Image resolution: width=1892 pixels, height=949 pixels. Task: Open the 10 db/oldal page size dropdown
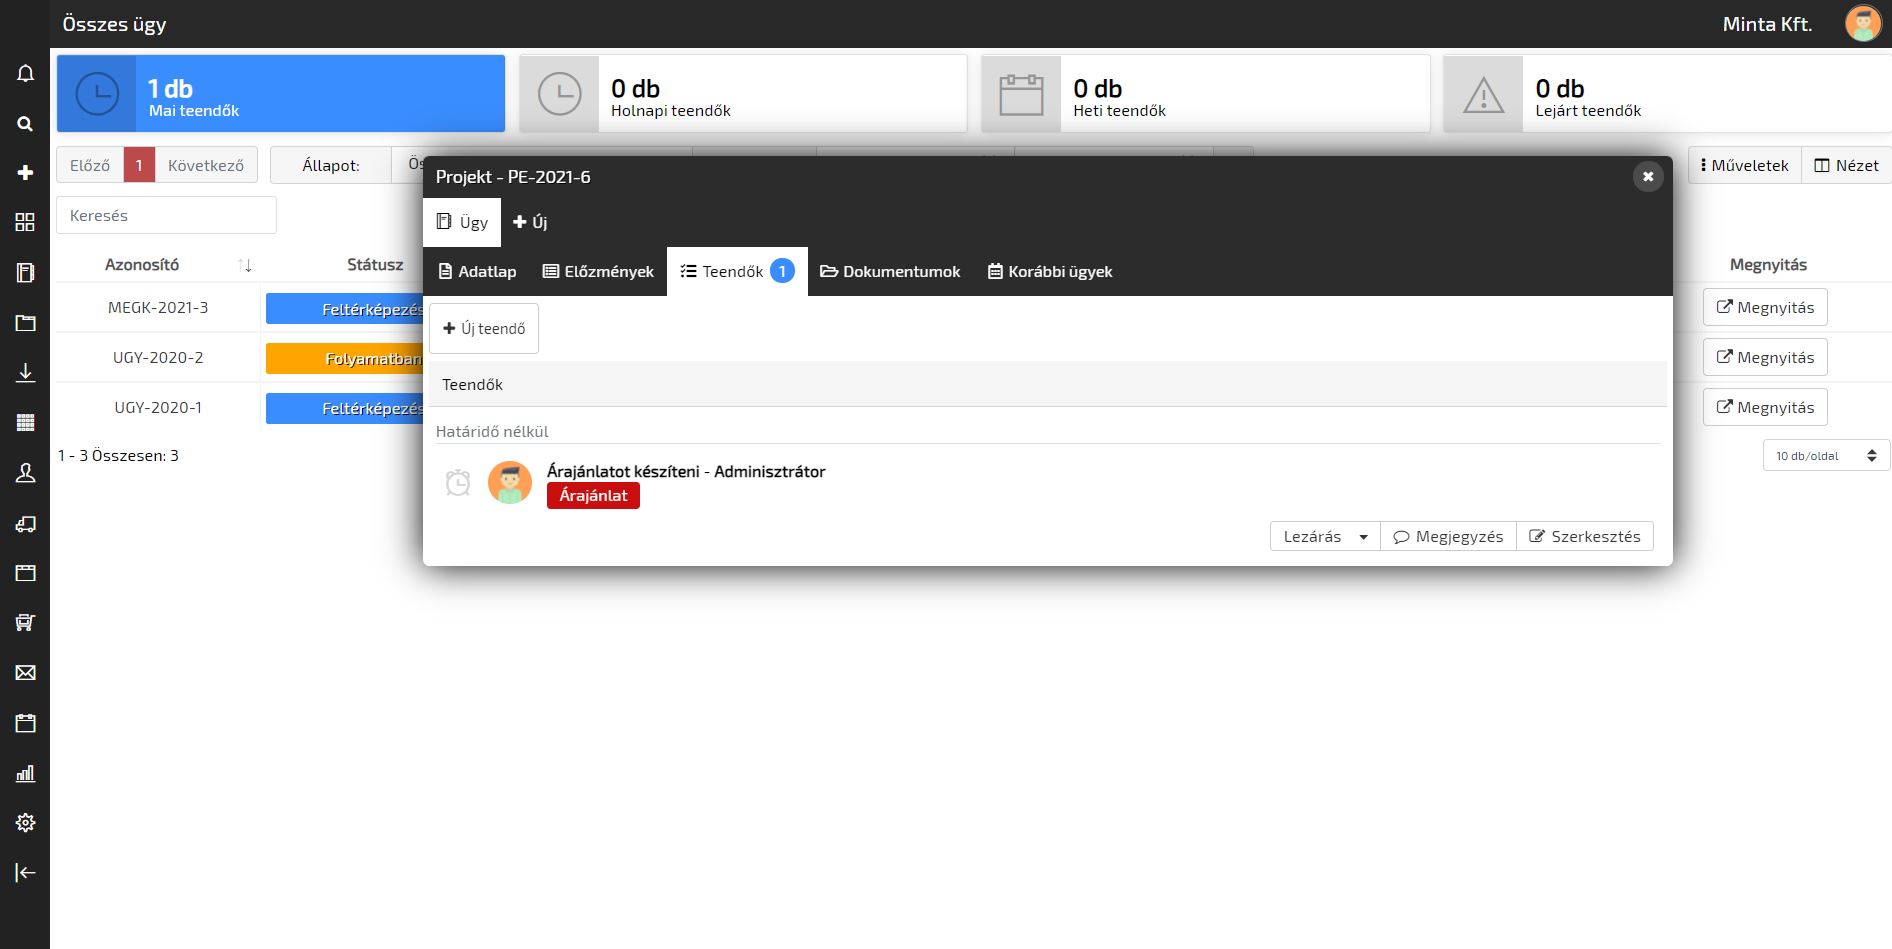click(x=1826, y=456)
